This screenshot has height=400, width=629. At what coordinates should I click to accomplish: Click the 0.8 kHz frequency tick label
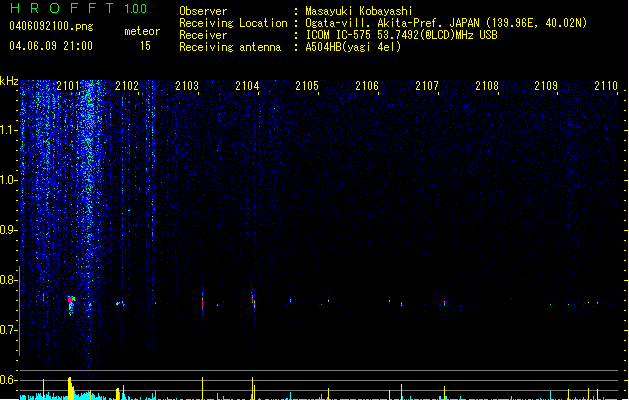8,280
